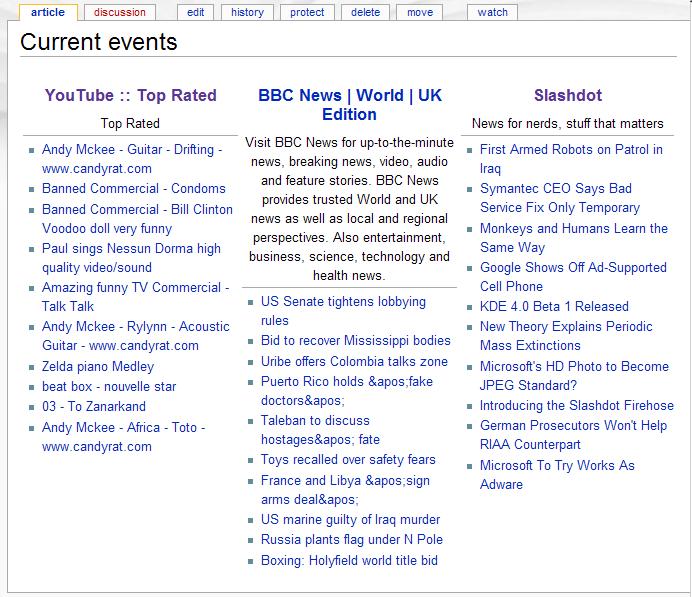Read Introducing the Slashdot Firehose
692x597 pixels.
[577, 406]
